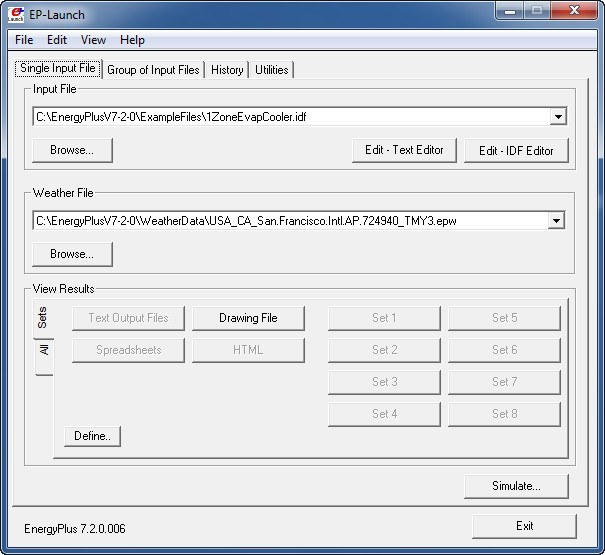
Task: Close the EP-Launch window
Action: (x=575, y=10)
